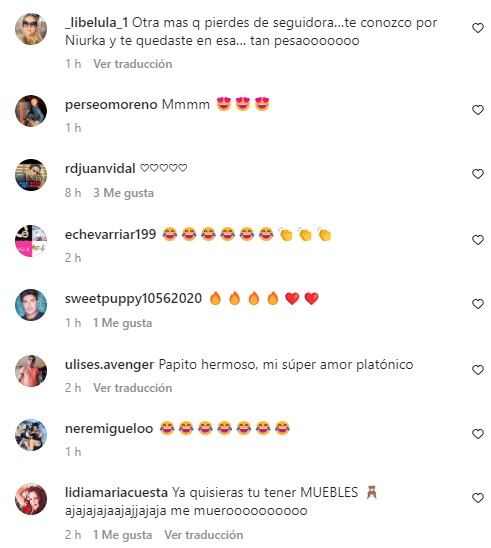The width and height of the screenshot is (491, 548).
Task: Open perseomoreno's avatar
Action: [x=31, y=111]
